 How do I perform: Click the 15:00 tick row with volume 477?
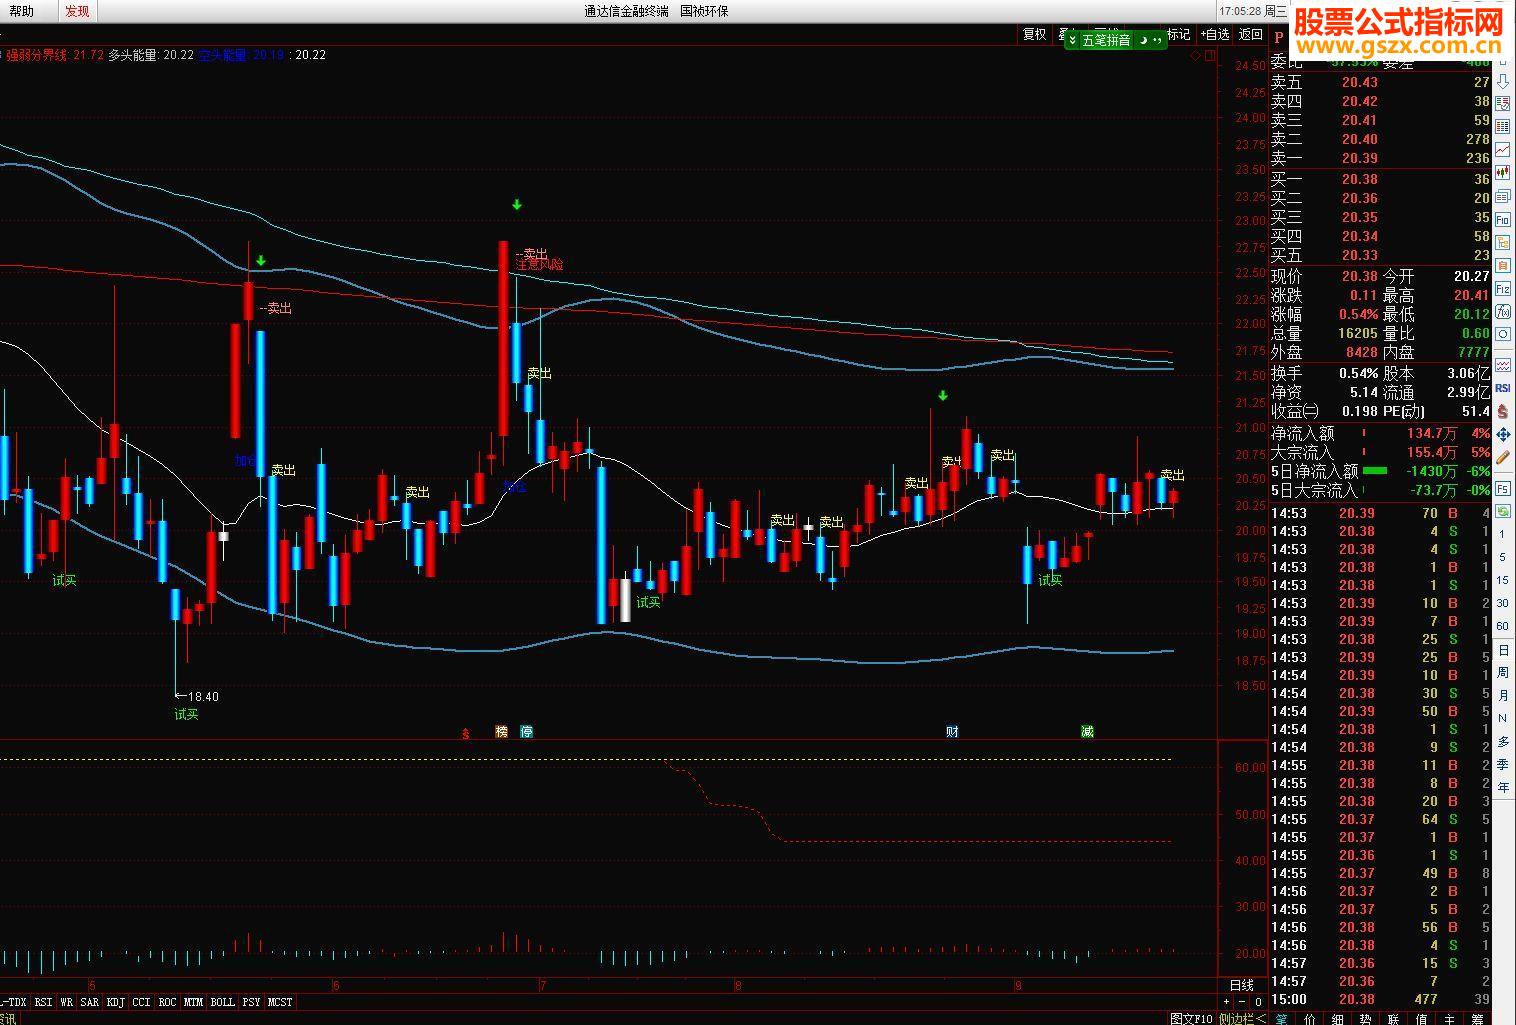tap(1380, 999)
